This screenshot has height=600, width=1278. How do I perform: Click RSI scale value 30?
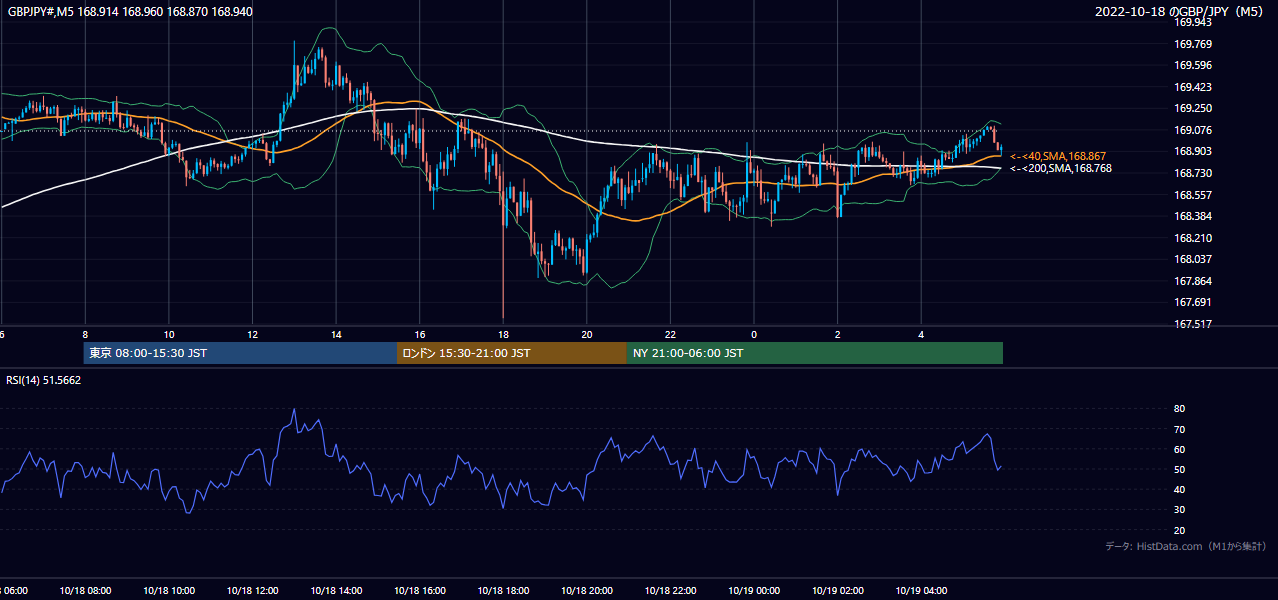1180,510
